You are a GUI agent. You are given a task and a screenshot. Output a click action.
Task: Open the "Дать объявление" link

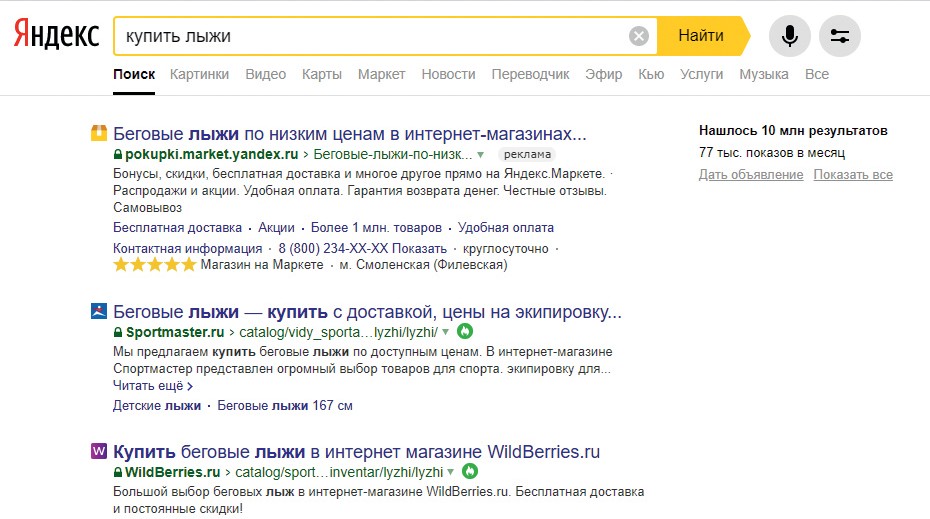[x=751, y=175]
